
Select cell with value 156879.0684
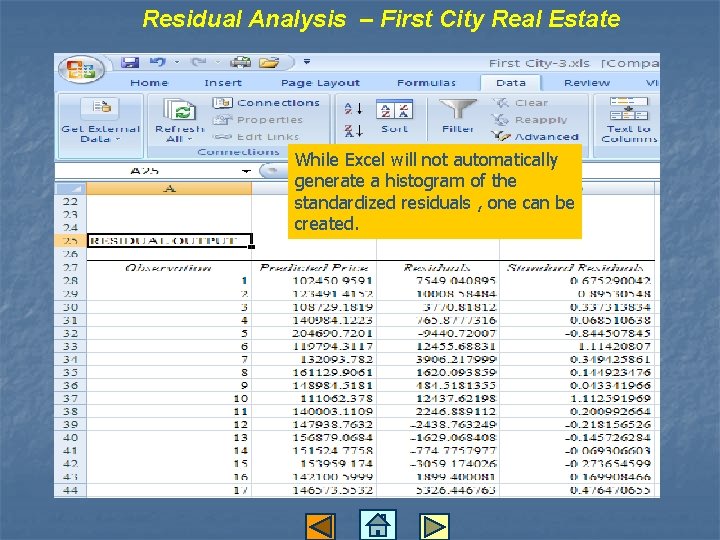[314, 438]
